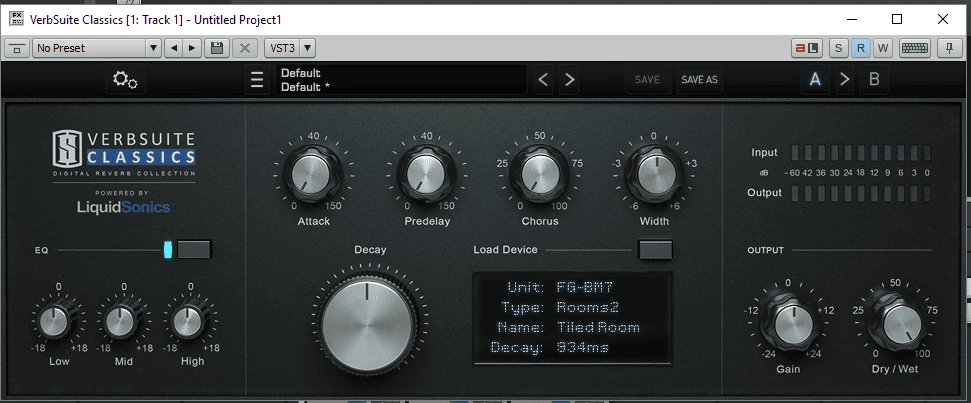Click the Type Rooms2 display line
This screenshot has height=403, width=971.
(560, 307)
